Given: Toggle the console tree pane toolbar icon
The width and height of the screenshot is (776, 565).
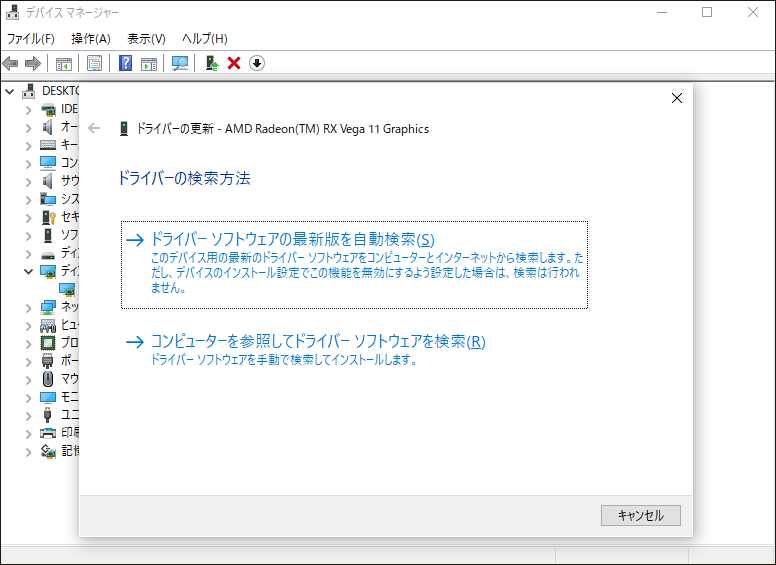Looking at the screenshot, I should (x=63, y=63).
